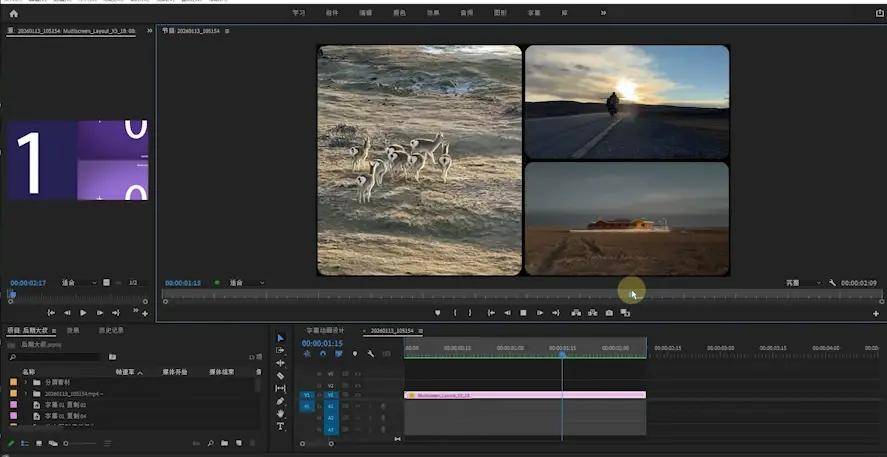Screen dimensions: 887x457
Task: Open Program monitor zoom level dropdown
Action: click(246, 283)
